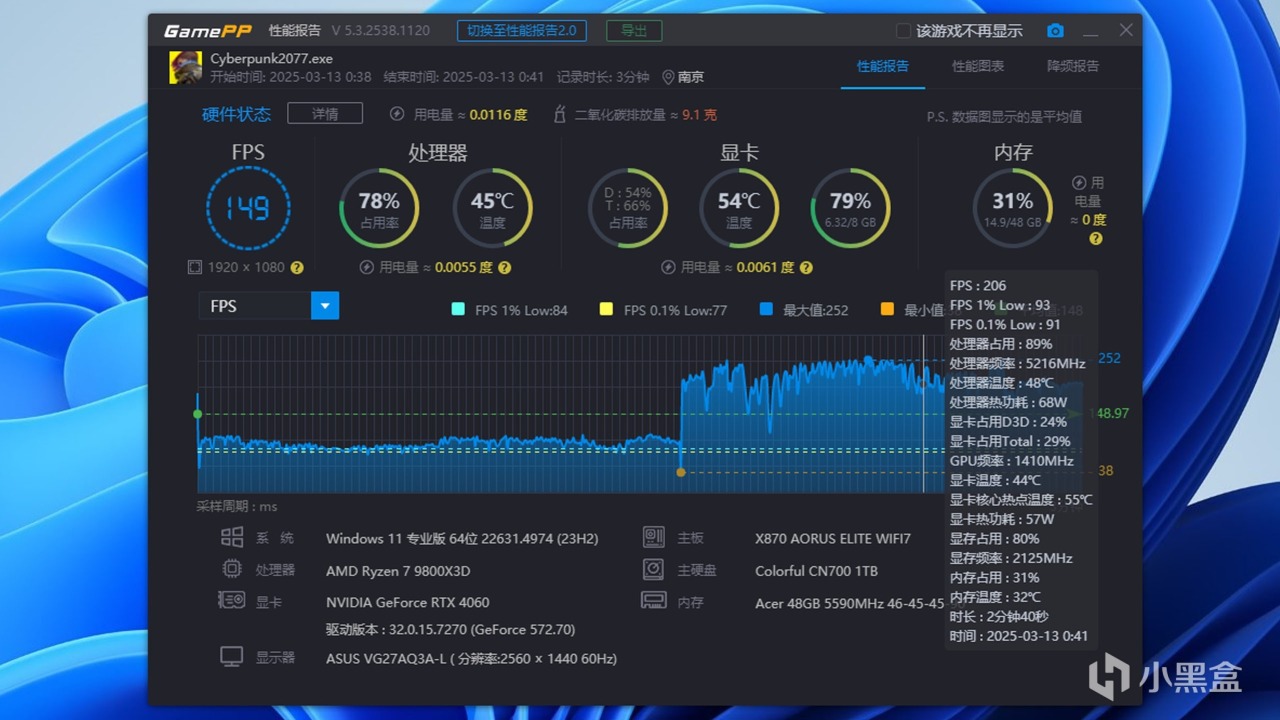The width and height of the screenshot is (1280, 720).
Task: Click the monitor icon beside 显示器 row
Action: coord(232,657)
